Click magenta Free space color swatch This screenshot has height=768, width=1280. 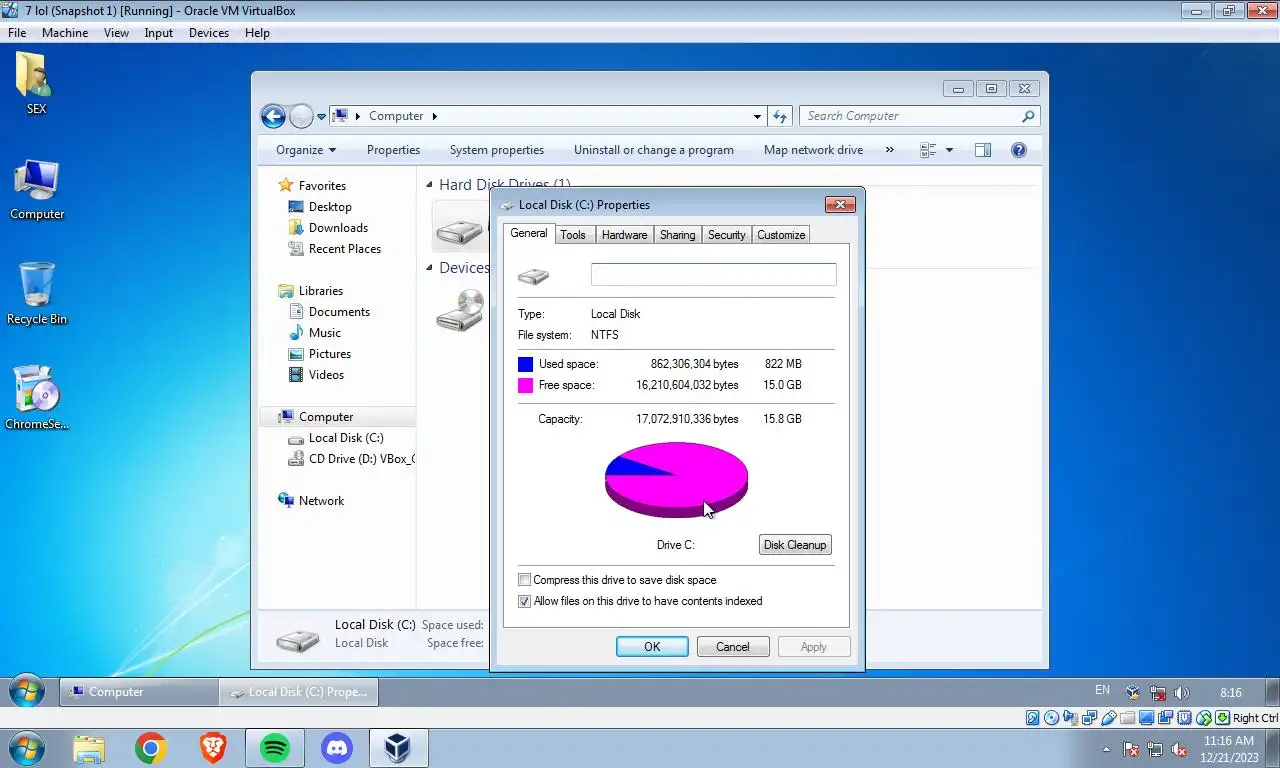click(525, 385)
